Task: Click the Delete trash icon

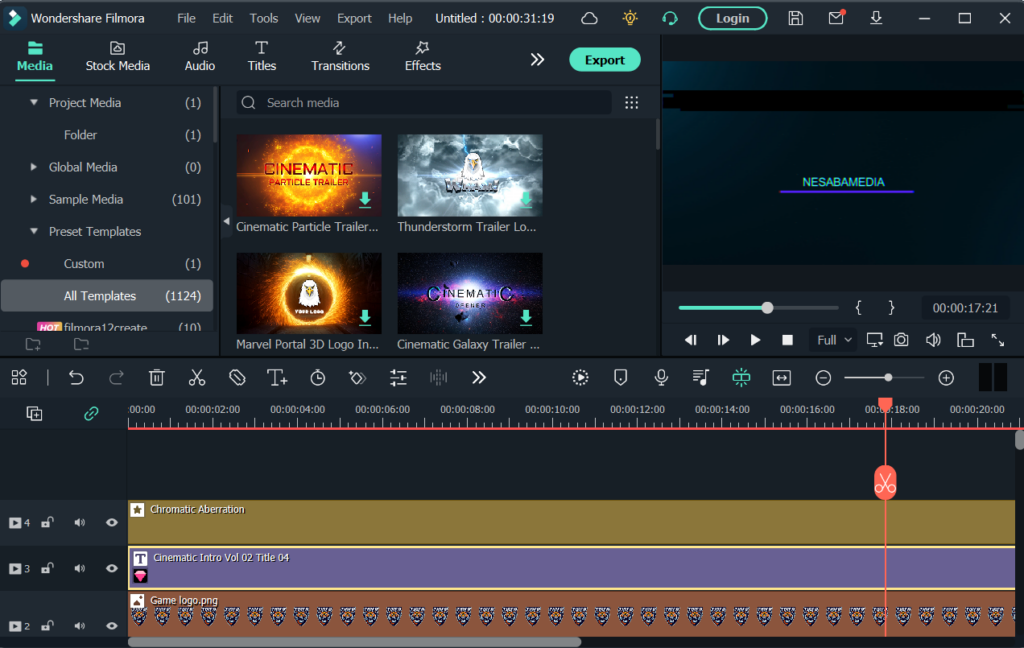Action: pyautogui.click(x=156, y=378)
